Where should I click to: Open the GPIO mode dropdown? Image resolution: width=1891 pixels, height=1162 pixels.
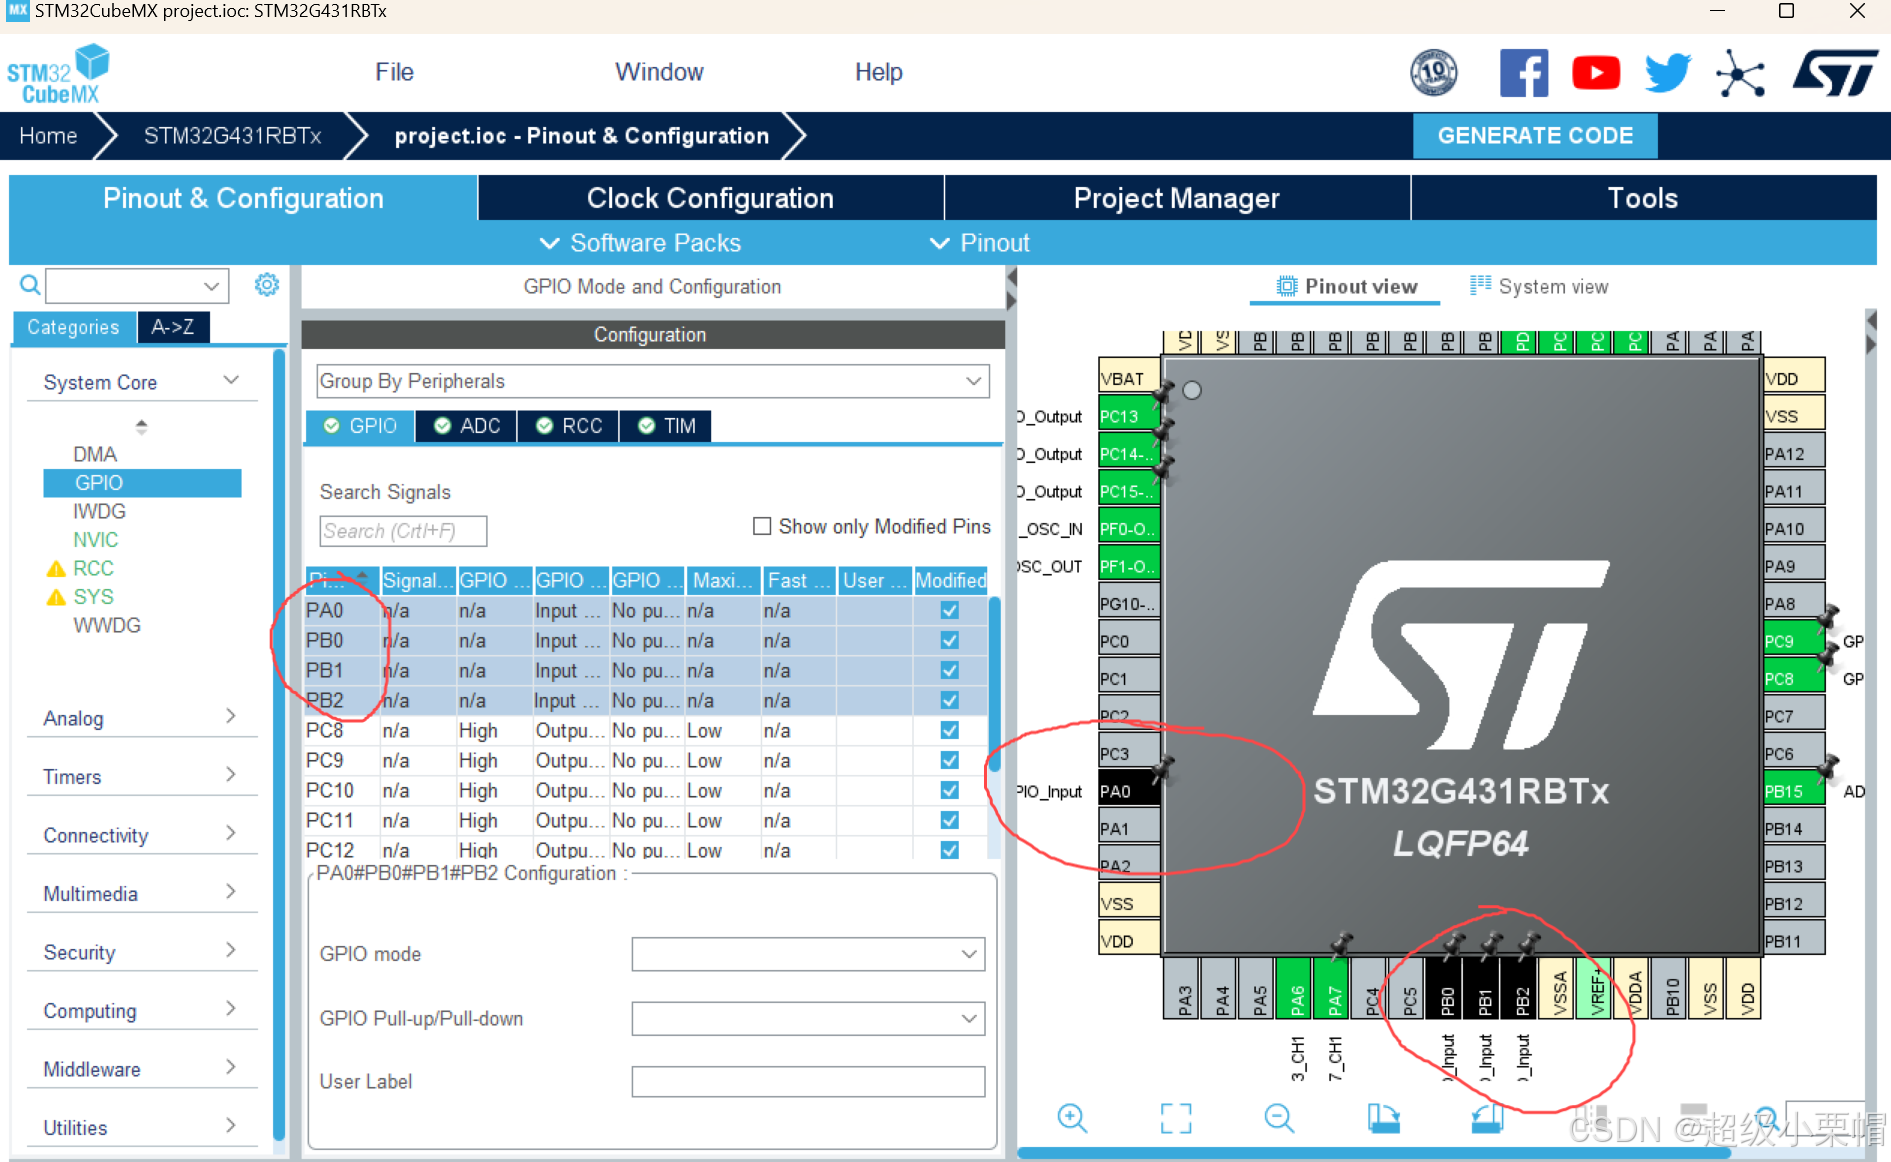pyautogui.click(x=808, y=954)
